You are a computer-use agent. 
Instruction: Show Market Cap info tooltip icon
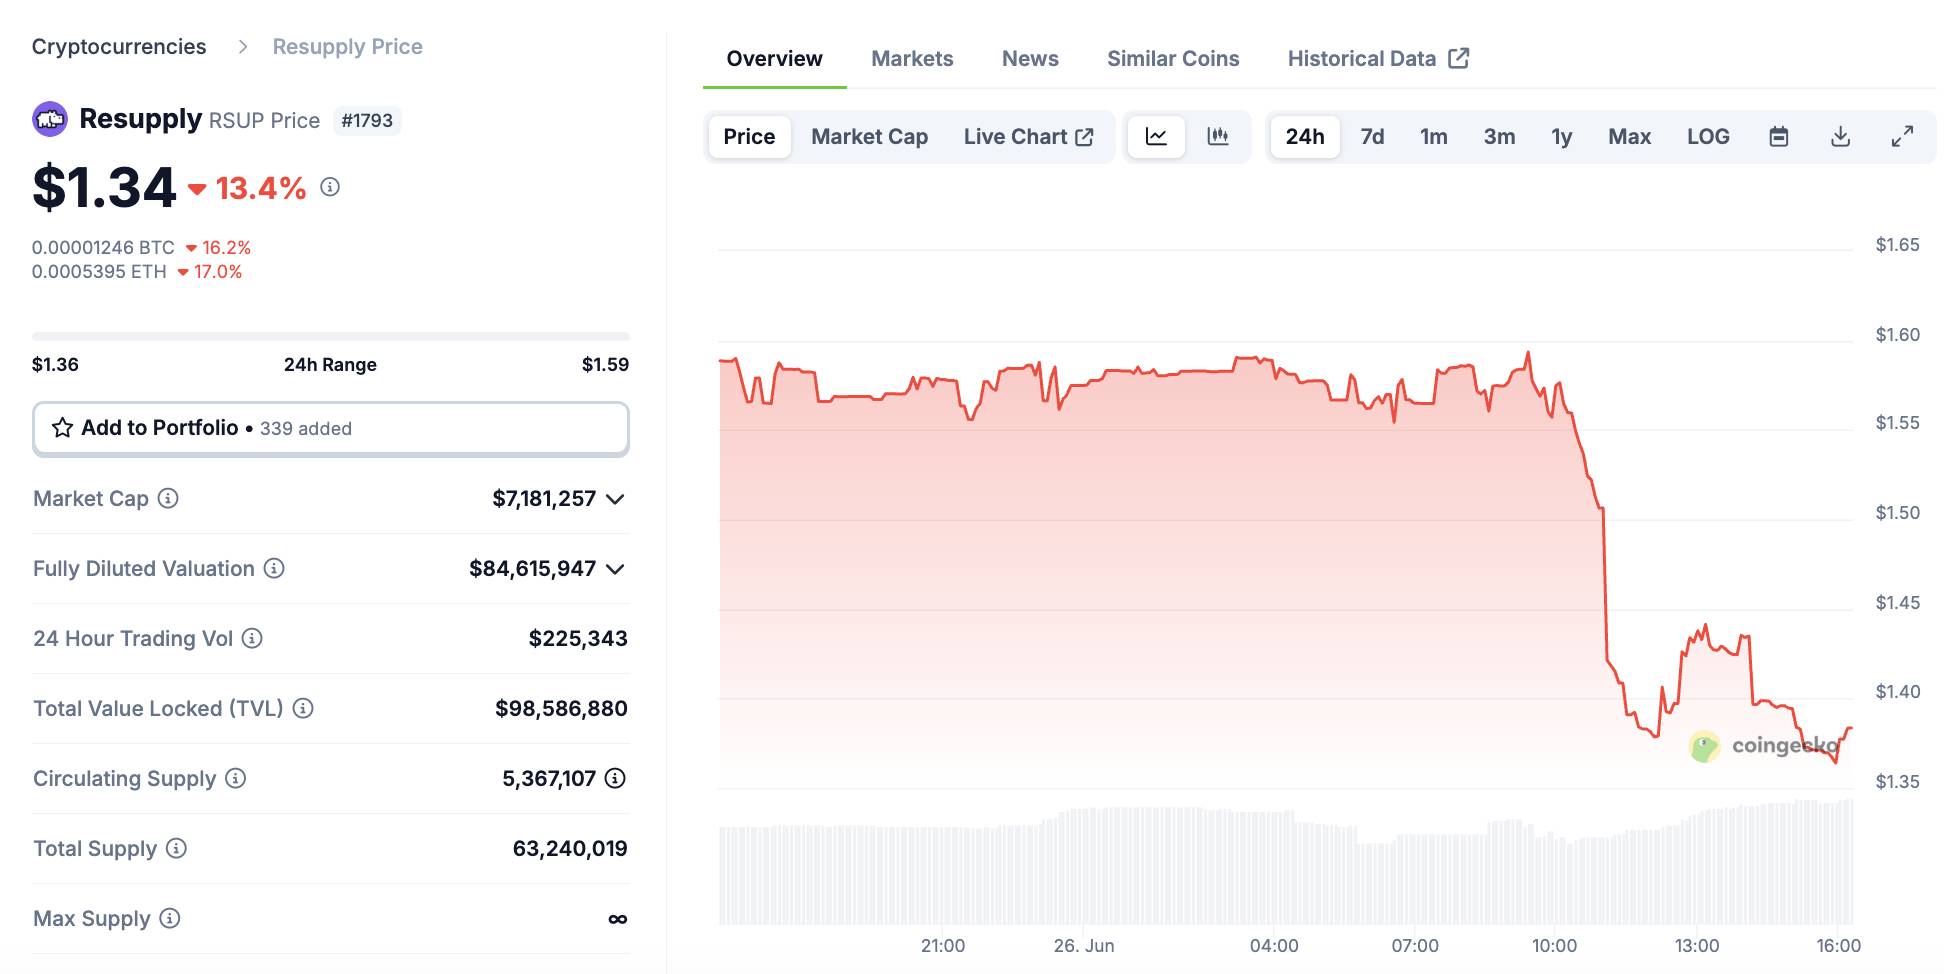(x=168, y=498)
